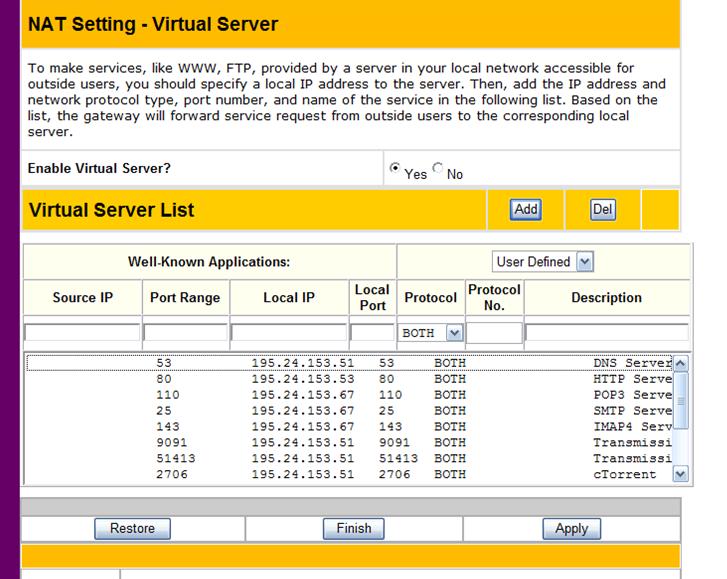The width and height of the screenshot is (727, 579).
Task: Focus the Description input field
Action: (x=607, y=332)
